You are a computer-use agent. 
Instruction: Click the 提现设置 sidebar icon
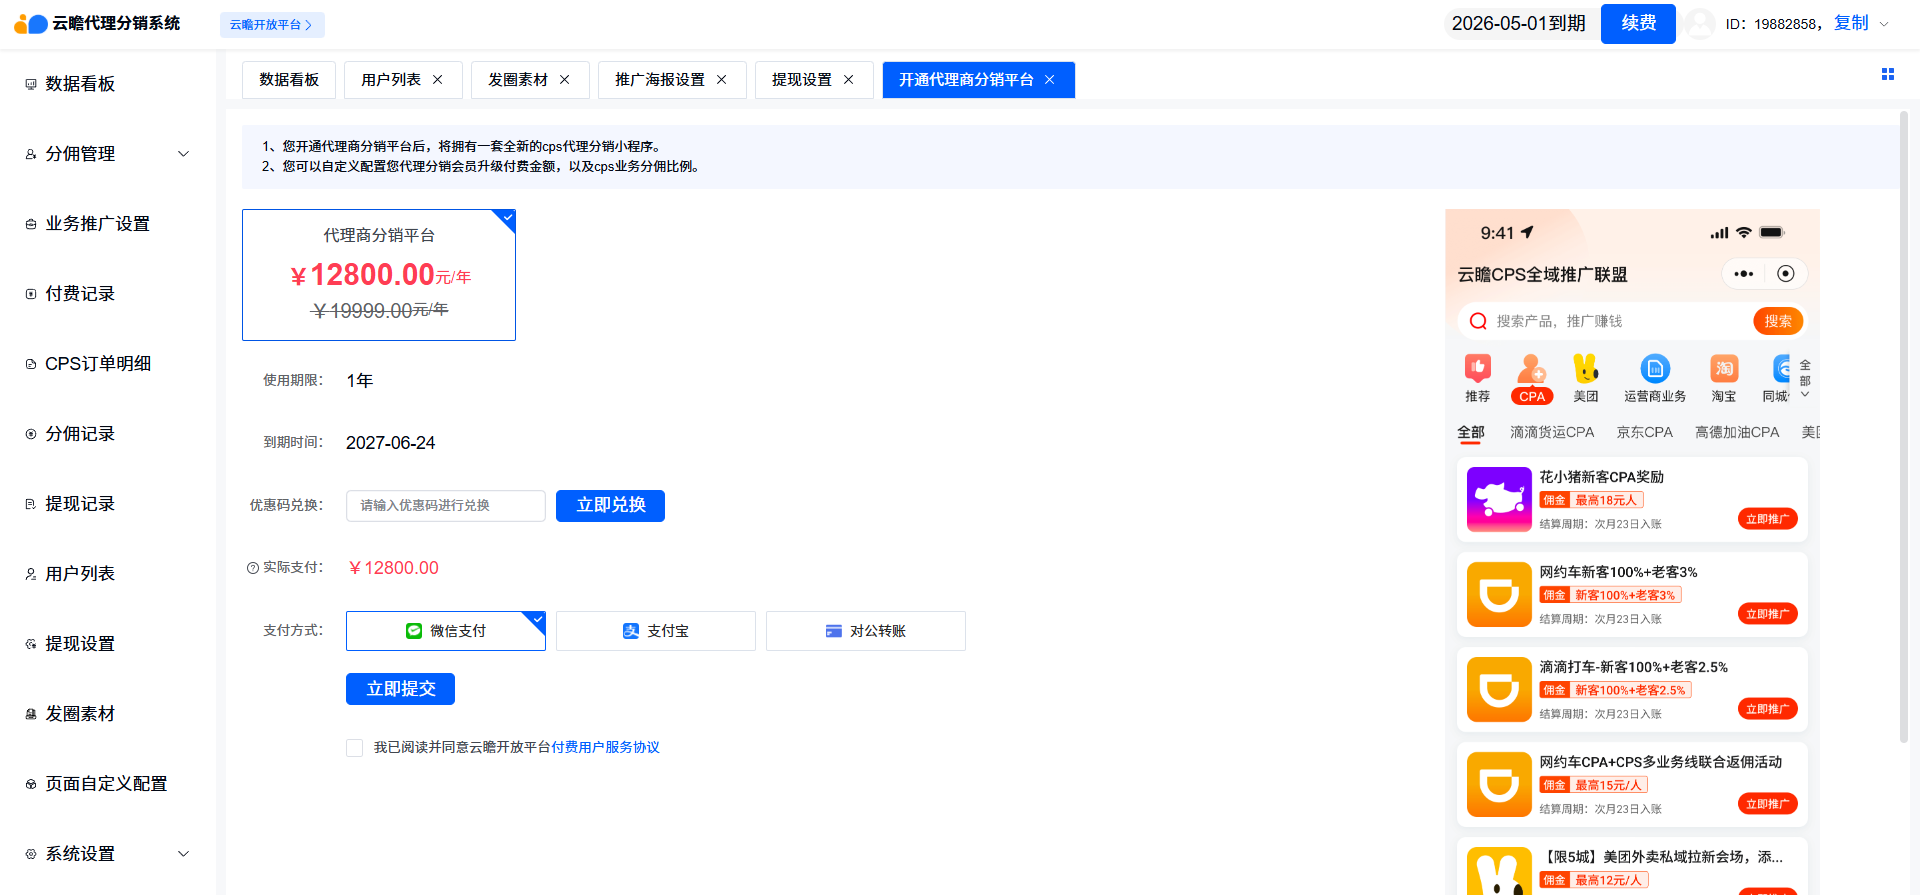click(x=31, y=644)
